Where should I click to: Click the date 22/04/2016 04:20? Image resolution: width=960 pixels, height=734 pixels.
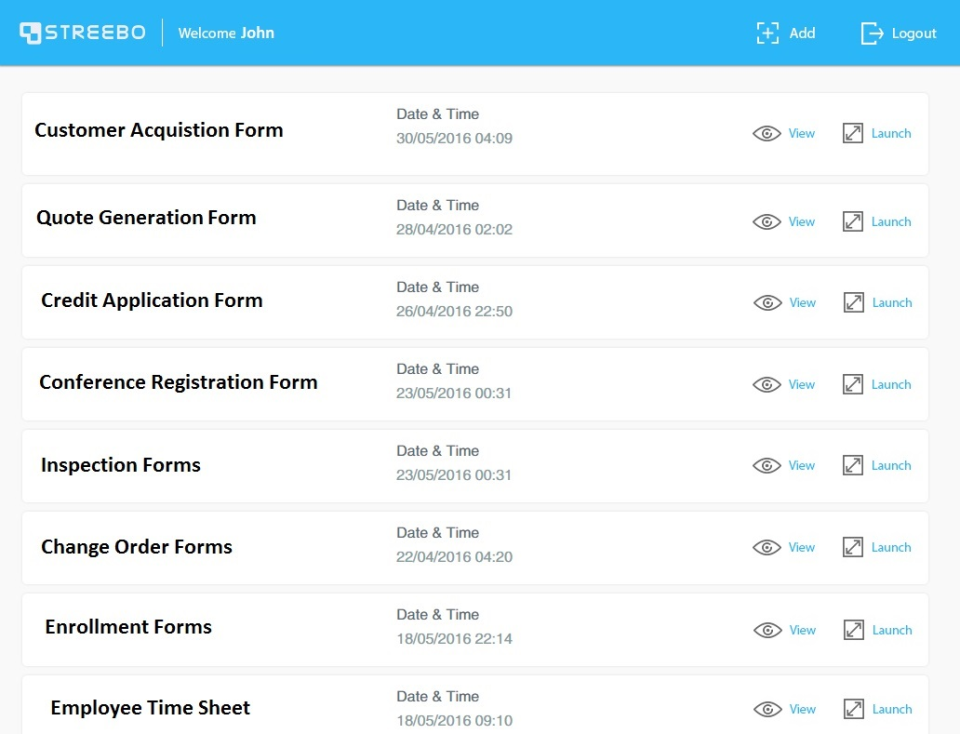(454, 557)
